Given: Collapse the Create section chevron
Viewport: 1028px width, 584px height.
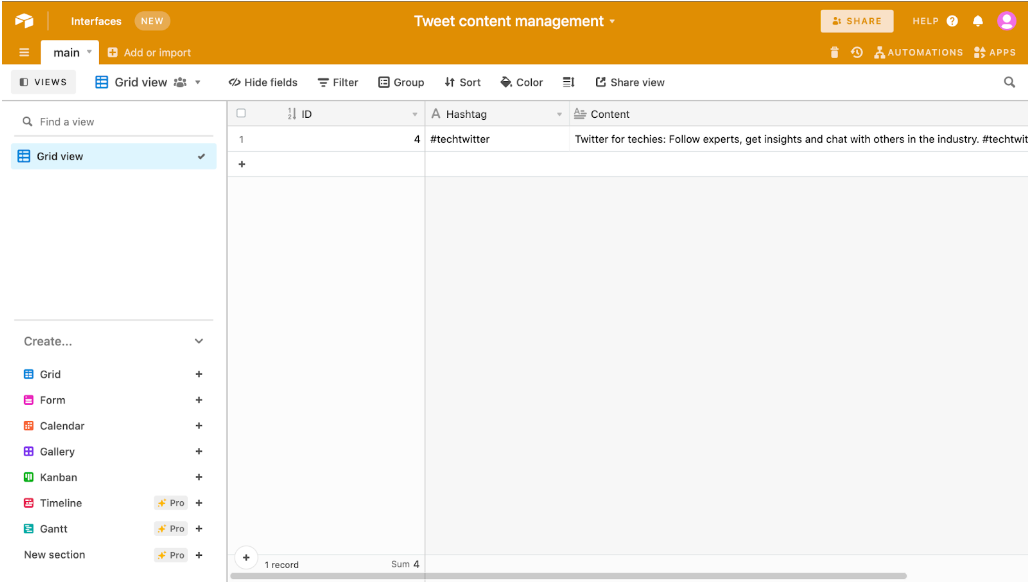Looking at the screenshot, I should click(198, 341).
